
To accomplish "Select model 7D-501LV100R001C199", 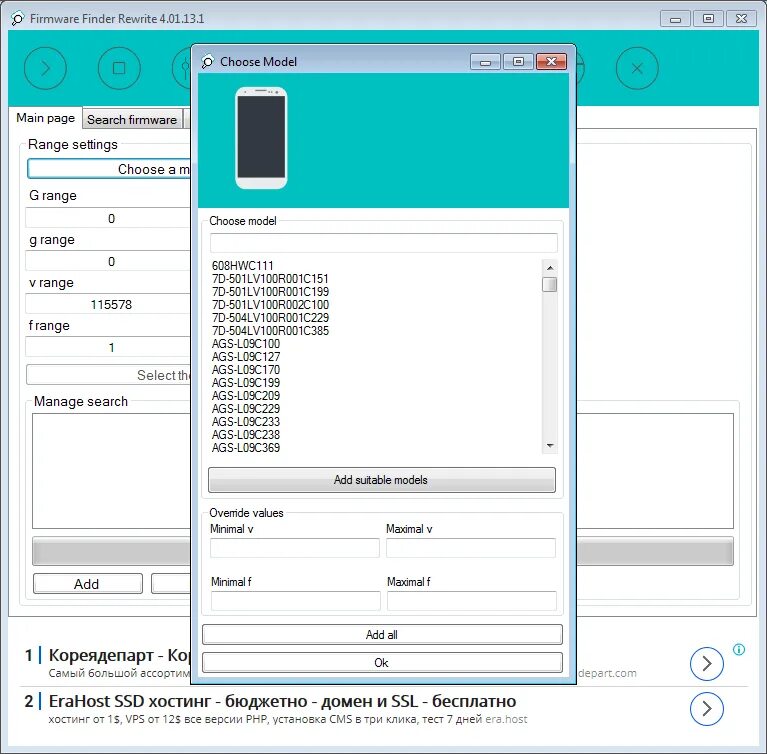I will 270,292.
